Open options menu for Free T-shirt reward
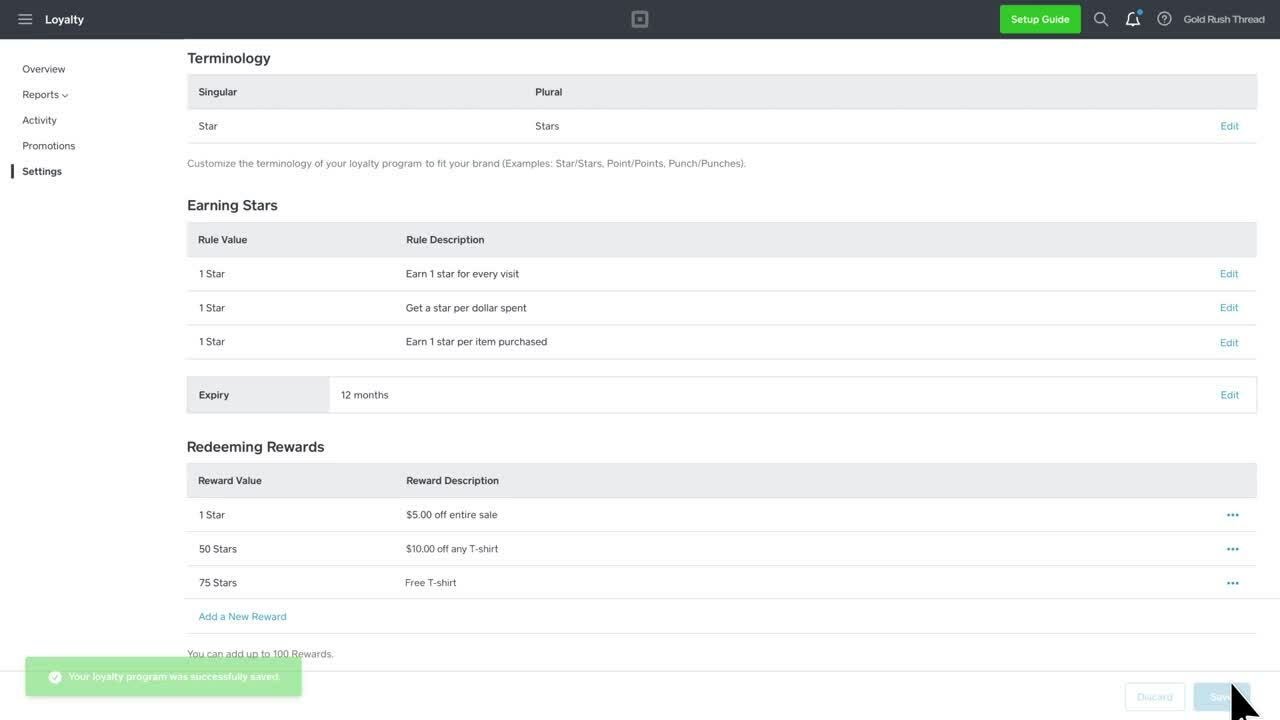 (x=1232, y=583)
